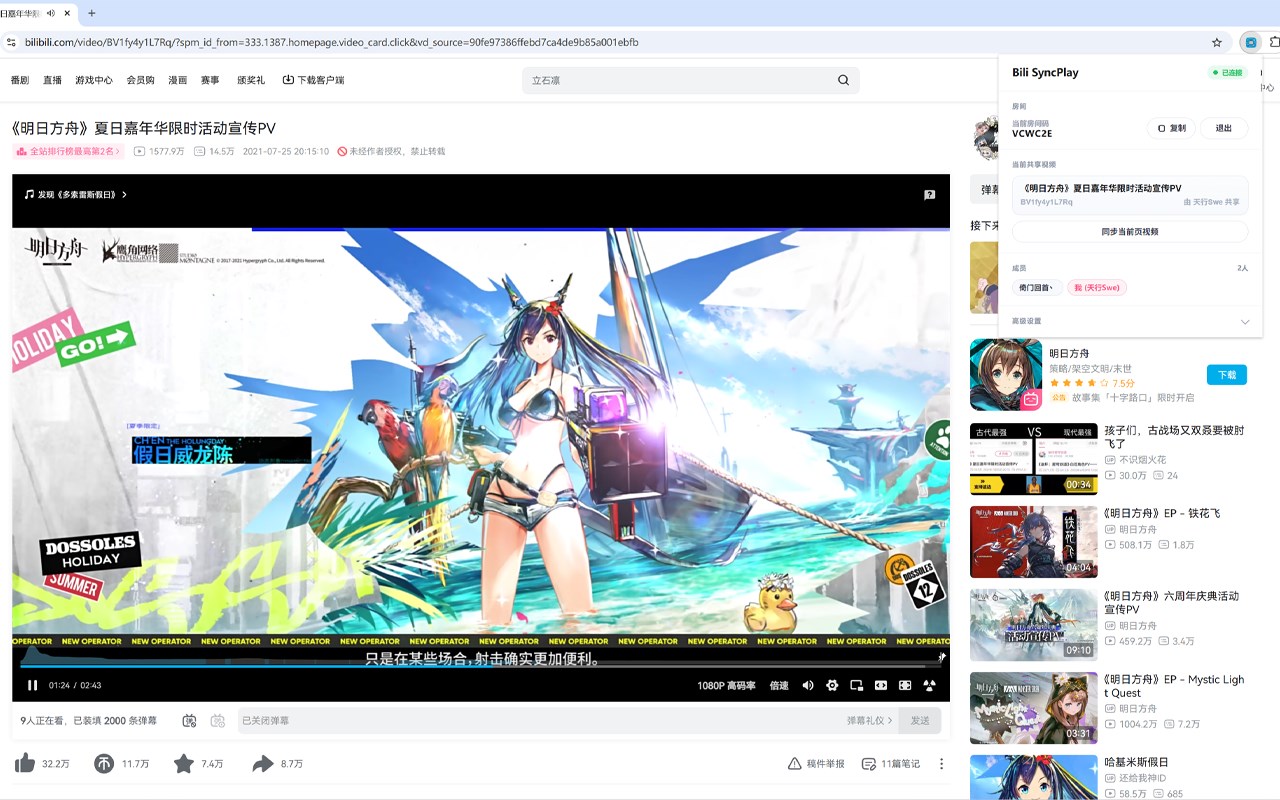Open EP - Mystic Light Quest thumbnail
This screenshot has width=1280, height=800.
[x=1034, y=708]
